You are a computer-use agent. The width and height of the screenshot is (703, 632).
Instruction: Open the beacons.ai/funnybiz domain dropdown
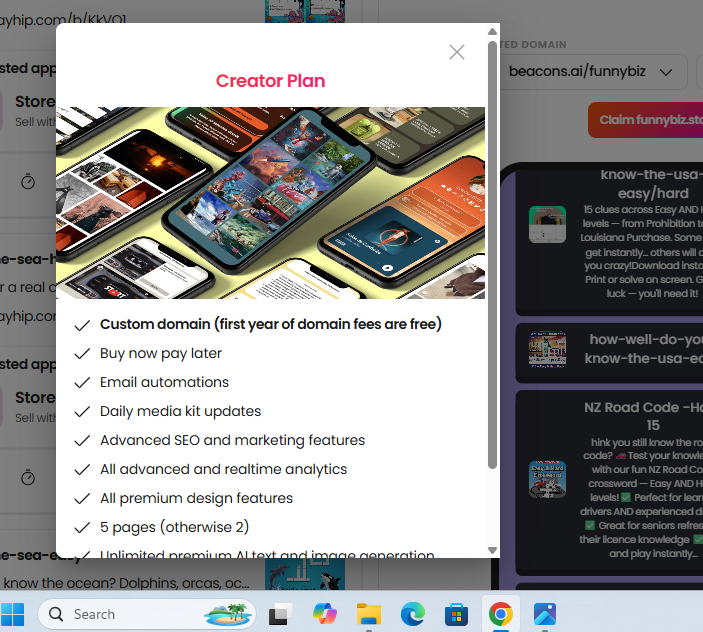click(x=592, y=72)
